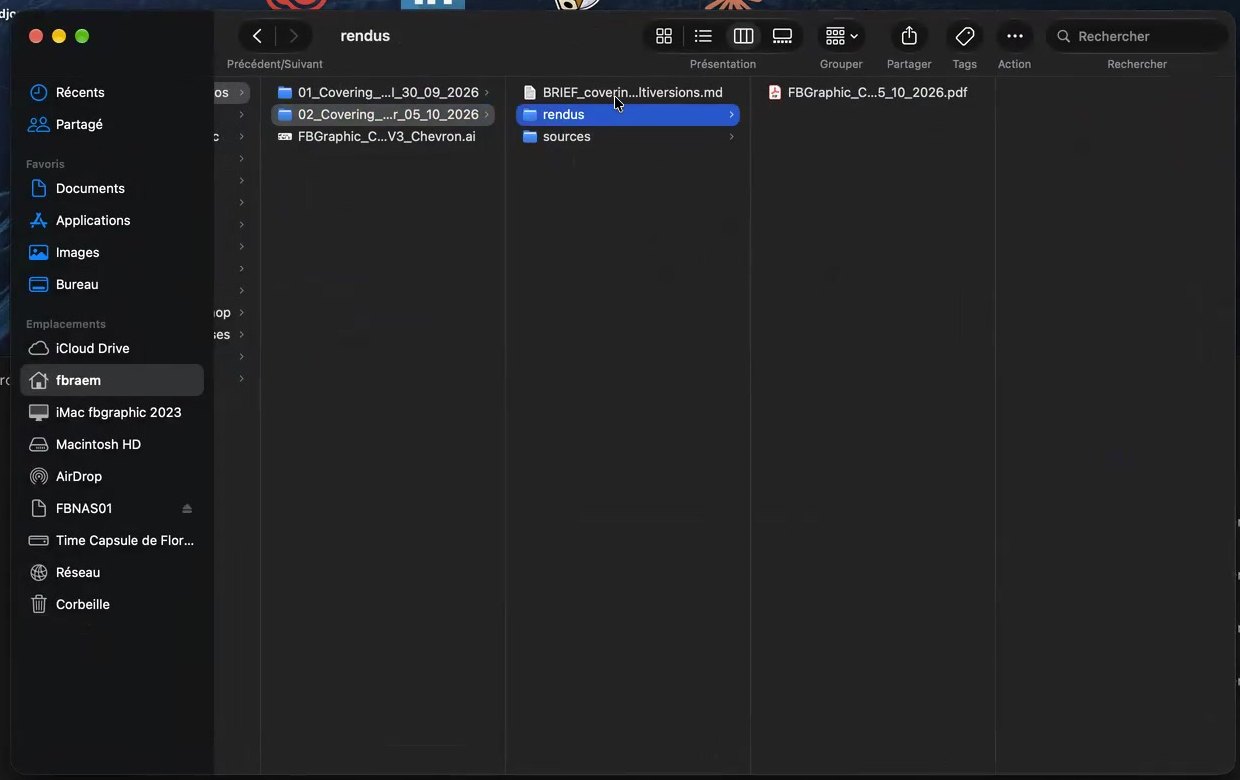Open Réseau in the sidebar

tap(112, 572)
